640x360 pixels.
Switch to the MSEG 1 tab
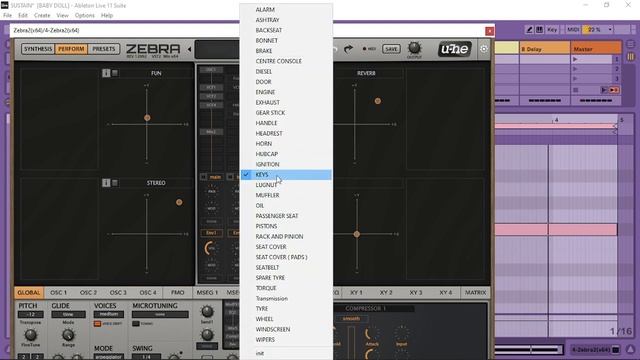click(207, 293)
